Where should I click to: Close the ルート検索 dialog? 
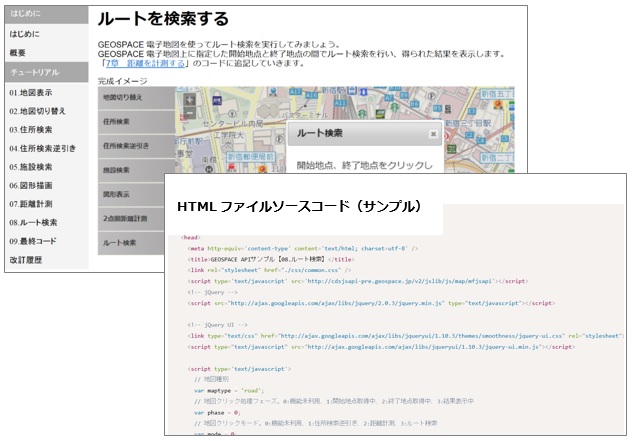pyautogui.click(x=433, y=134)
